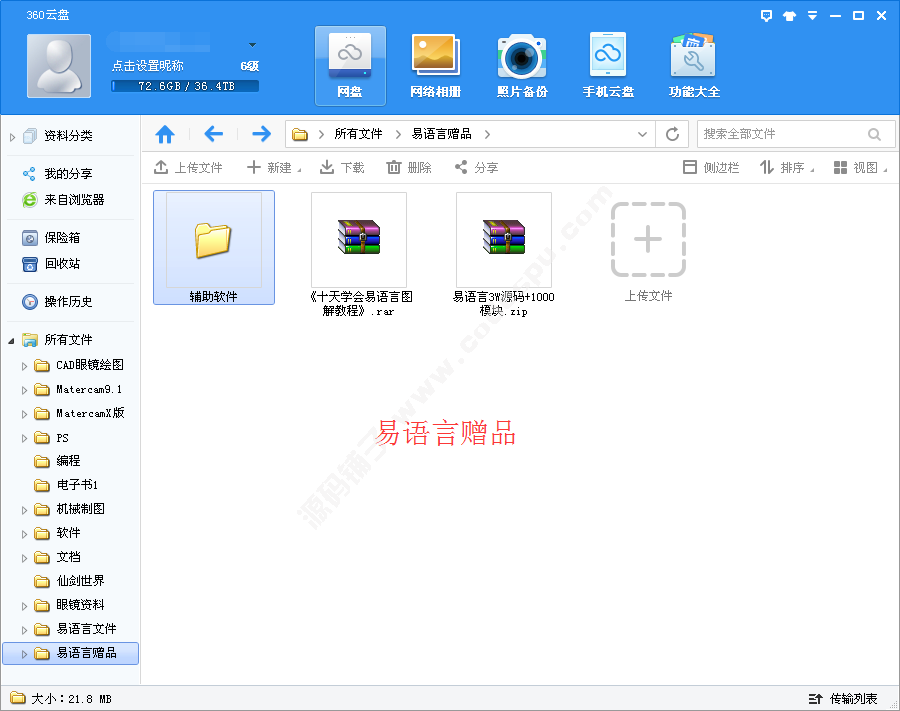Viewport: 900px width, 711px height.
Task: Select the 辅助软件 folder
Action: pos(214,247)
